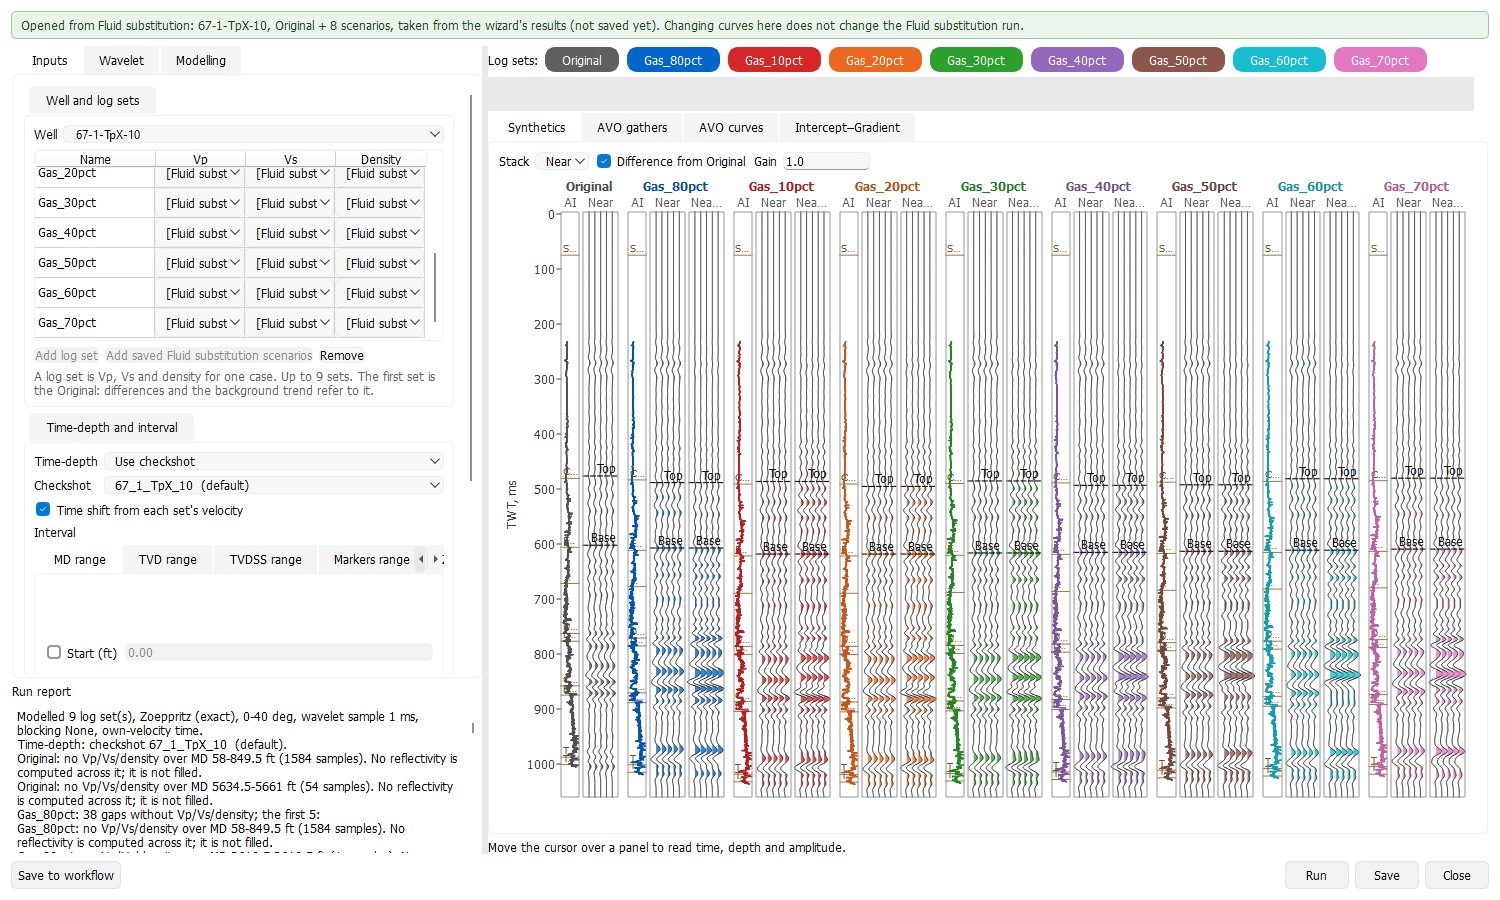
Task: Toggle the Original log set pill
Action: (x=582, y=60)
